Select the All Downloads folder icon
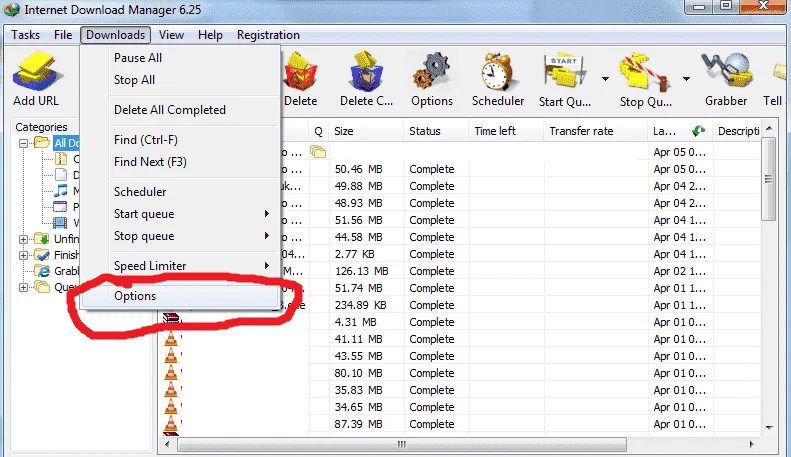791x457 pixels. coord(42,143)
